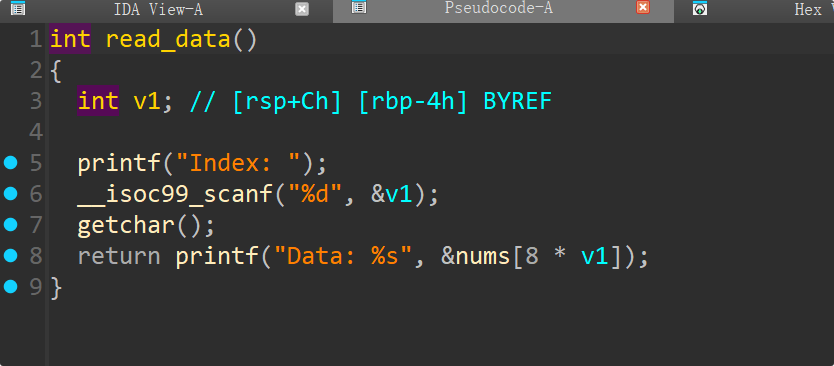Switch to the IDA View-A tab

click(159, 9)
